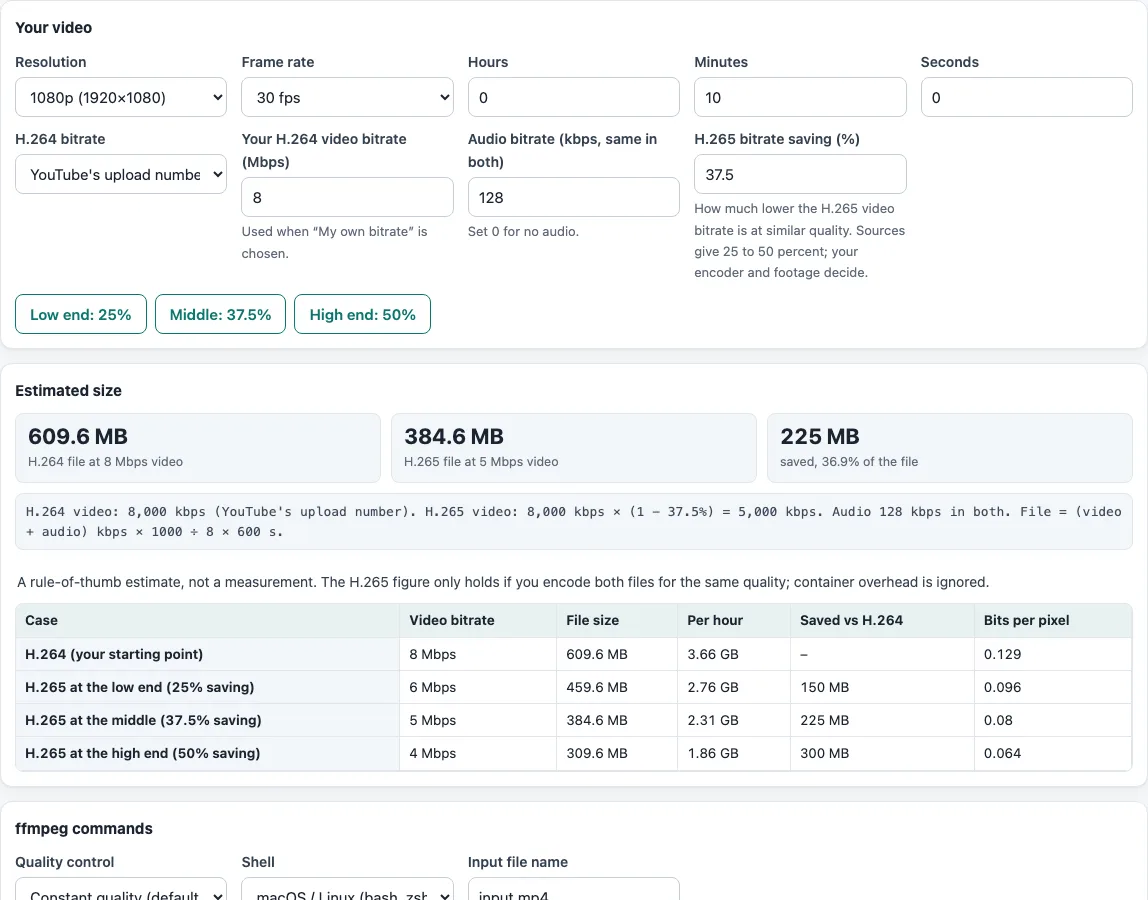
Task: Open the Resolution dropdown
Action: [121, 97]
